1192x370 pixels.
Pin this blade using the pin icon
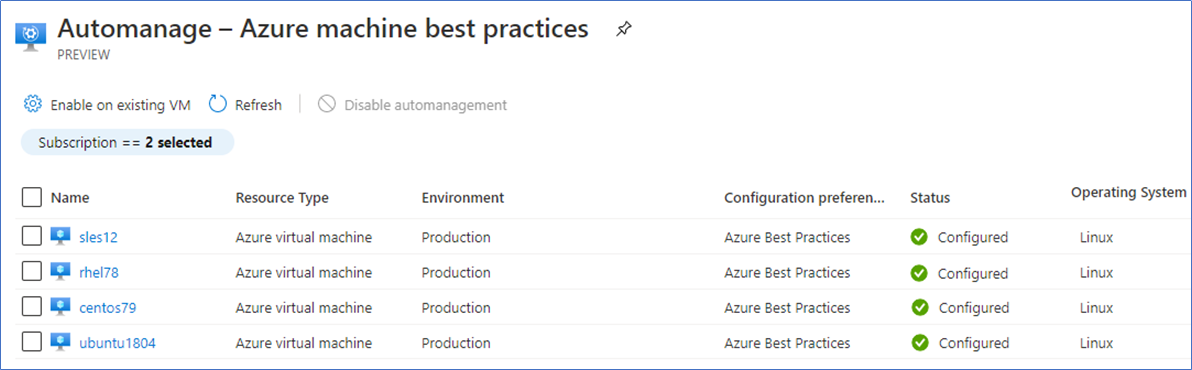623,30
